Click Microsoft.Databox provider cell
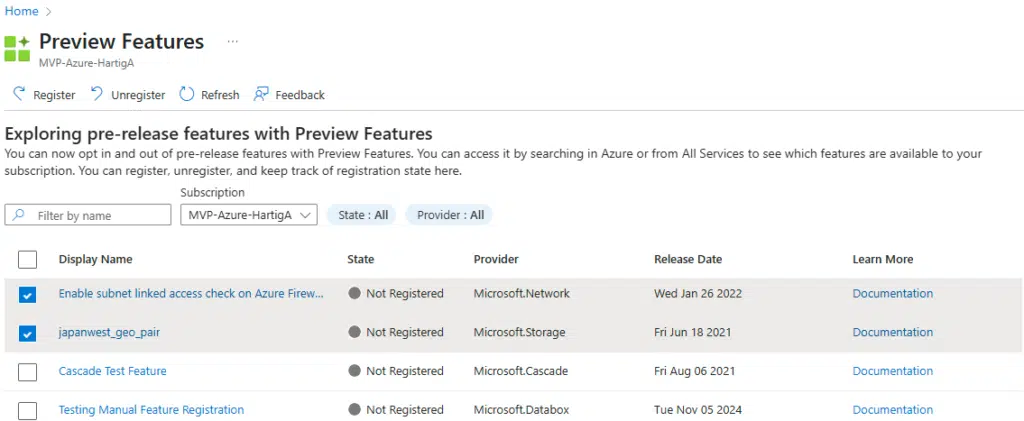Viewport: 1024px width, 421px height. [x=521, y=410]
